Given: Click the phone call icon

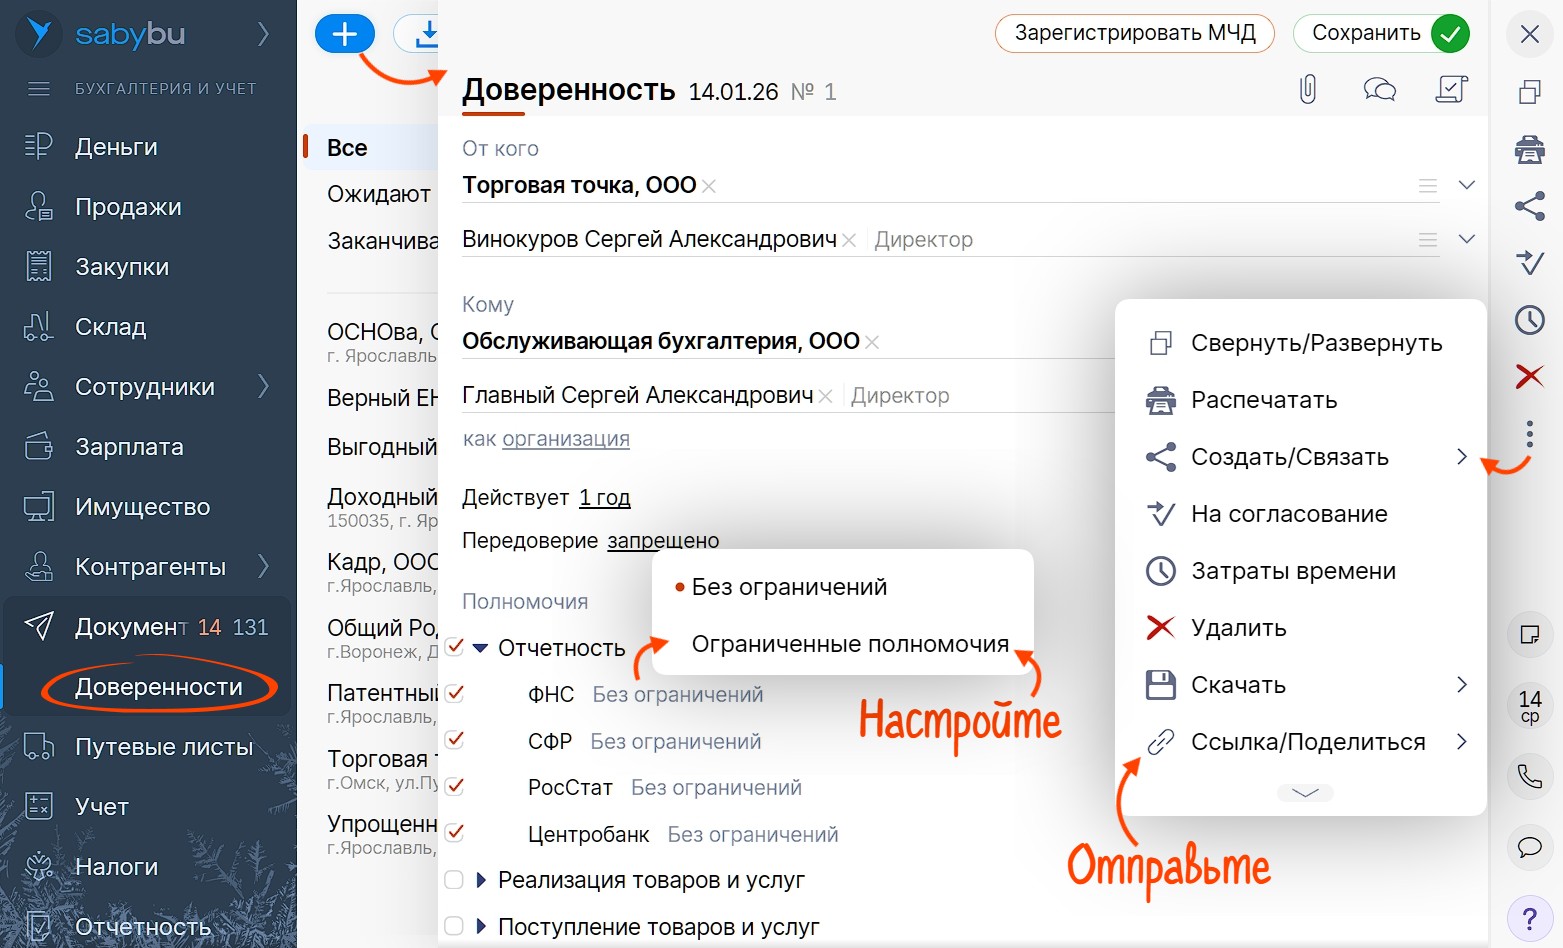Looking at the screenshot, I should (1529, 776).
